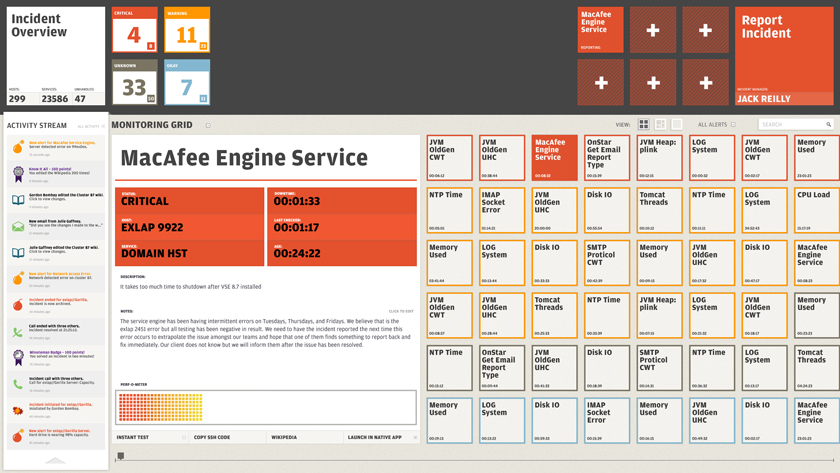
Task: Filter by the Okay 7 counter tile
Action: [187, 82]
